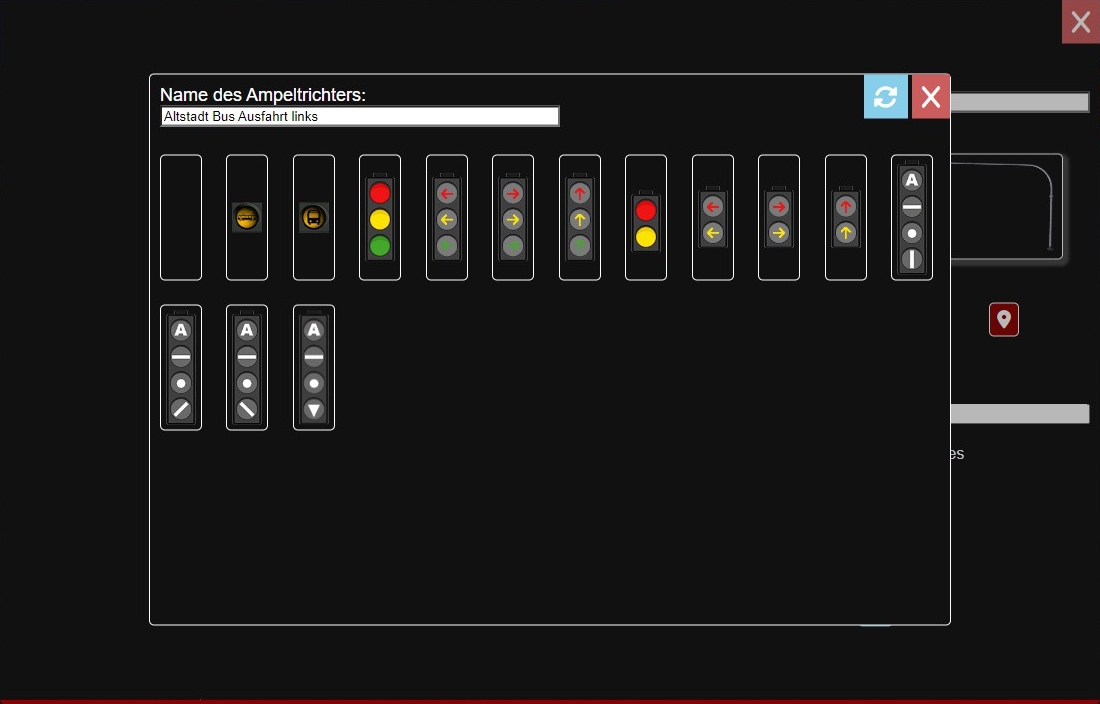
Task: Click the red location marker button
Action: pyautogui.click(x=1004, y=319)
